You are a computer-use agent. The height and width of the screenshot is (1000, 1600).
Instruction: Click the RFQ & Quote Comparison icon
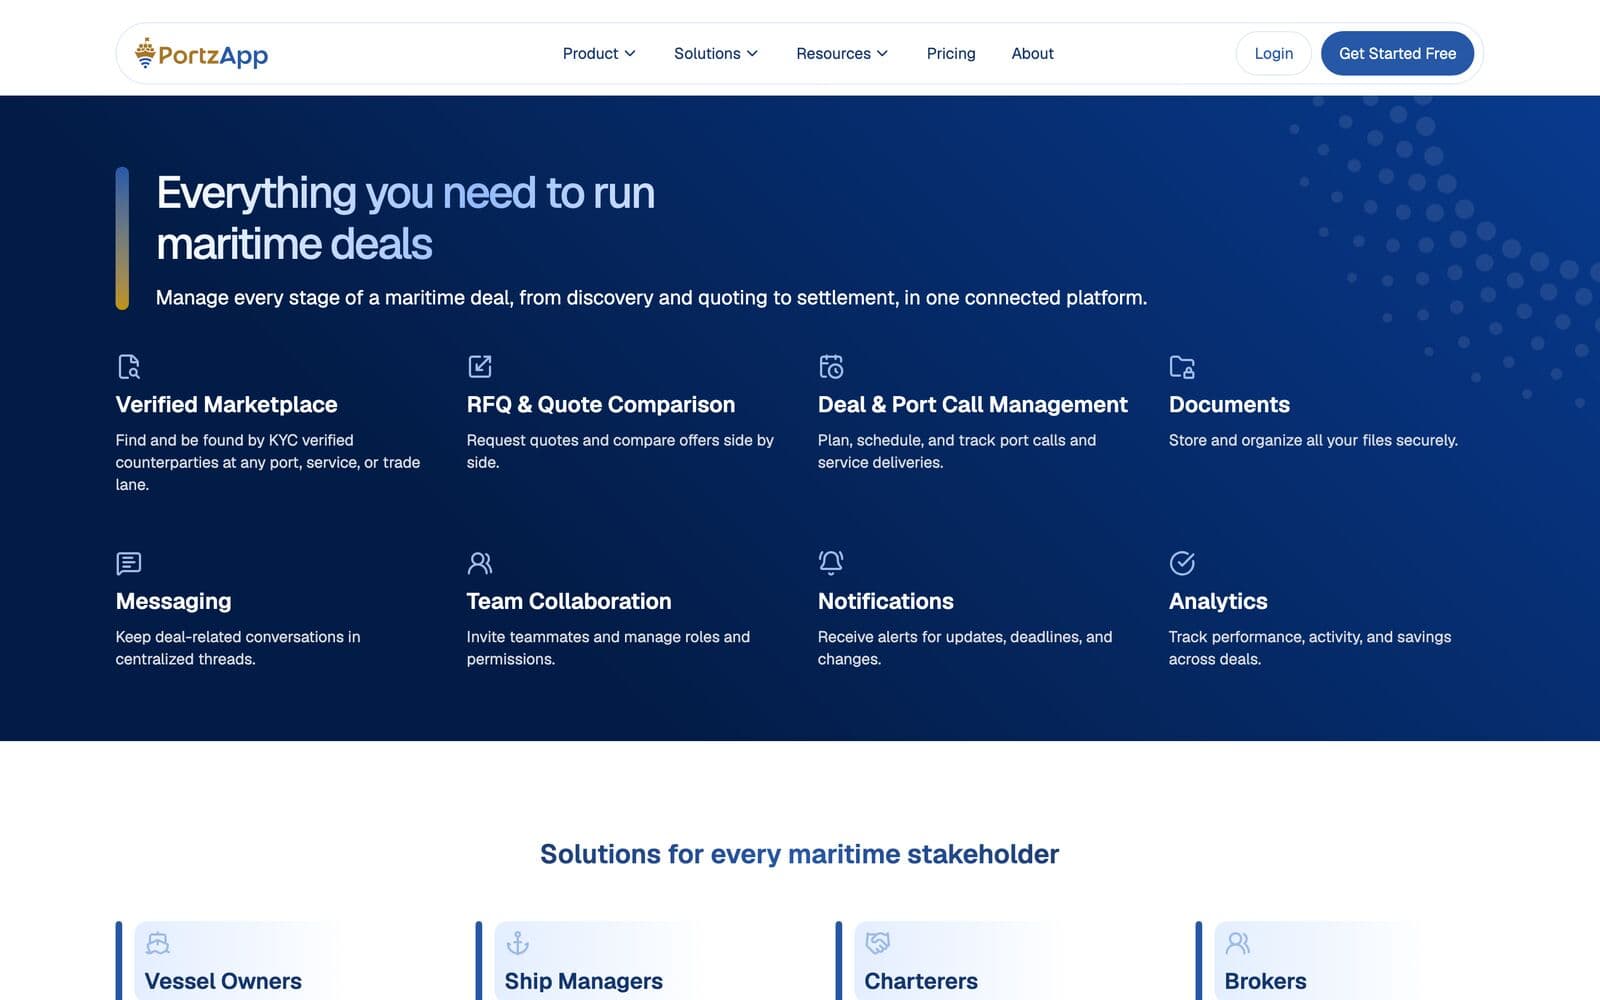click(x=480, y=367)
